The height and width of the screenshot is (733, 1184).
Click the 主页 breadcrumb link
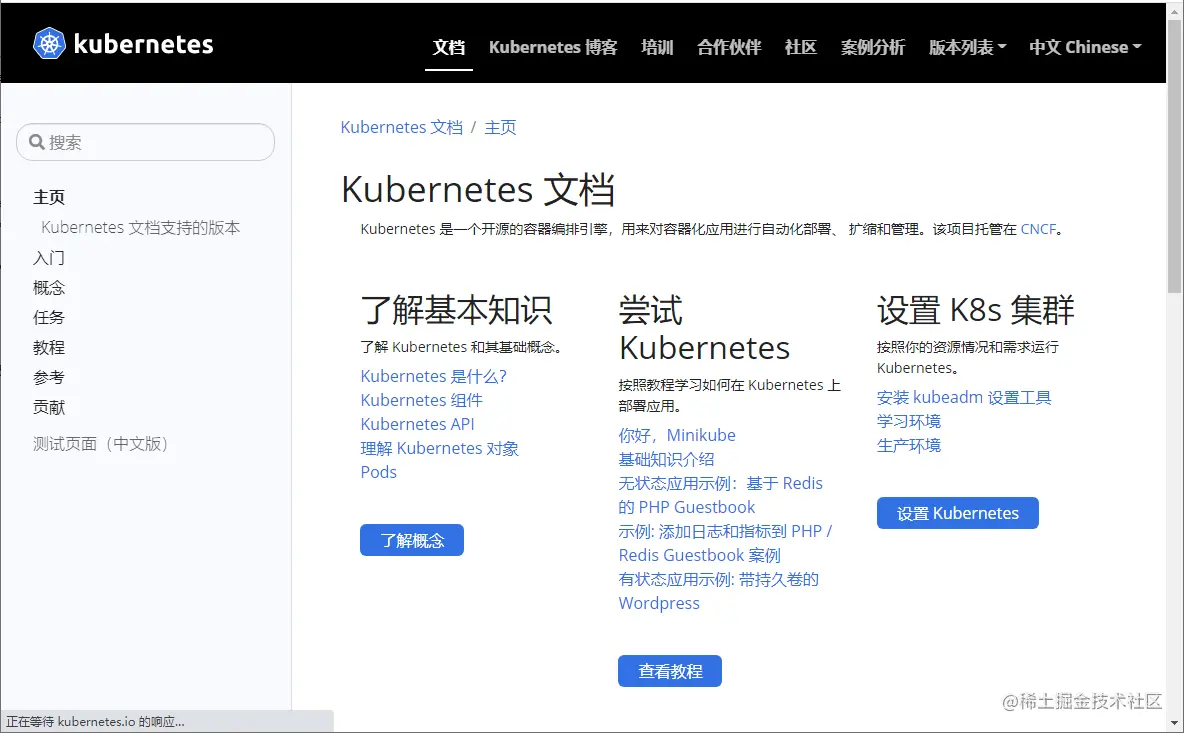[500, 127]
